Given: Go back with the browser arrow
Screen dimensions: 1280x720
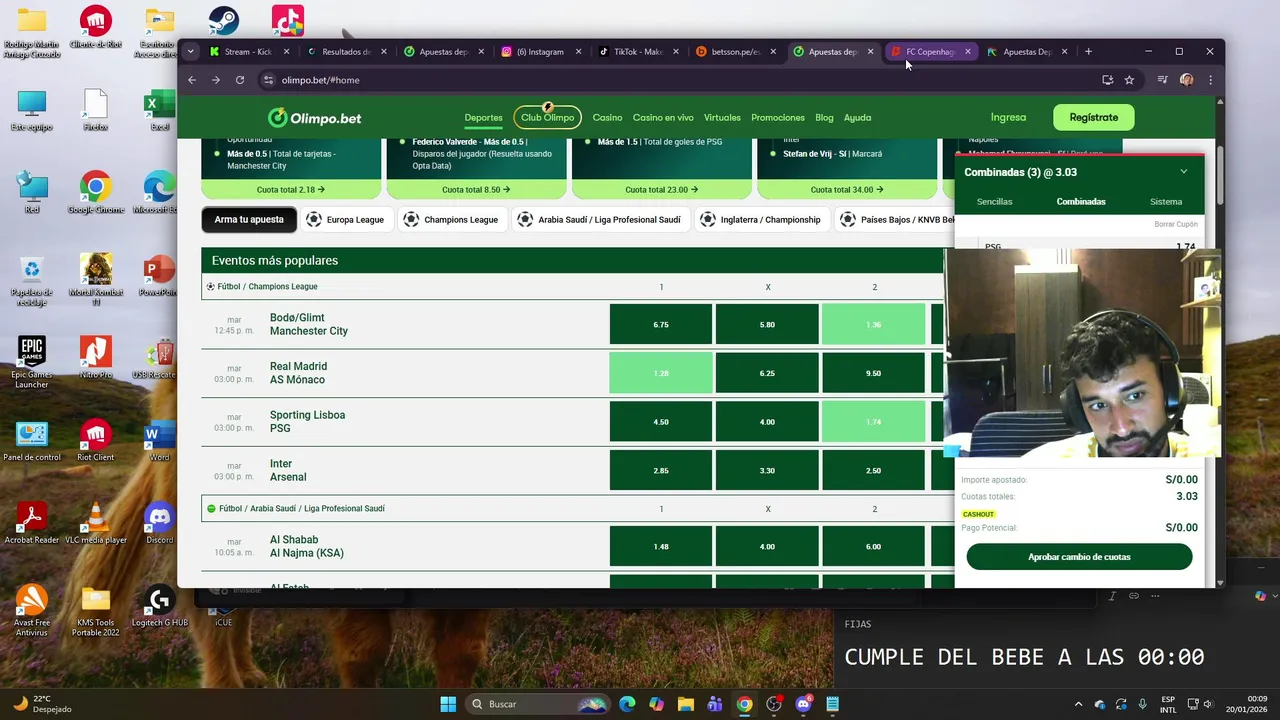Looking at the screenshot, I should click(x=192, y=80).
